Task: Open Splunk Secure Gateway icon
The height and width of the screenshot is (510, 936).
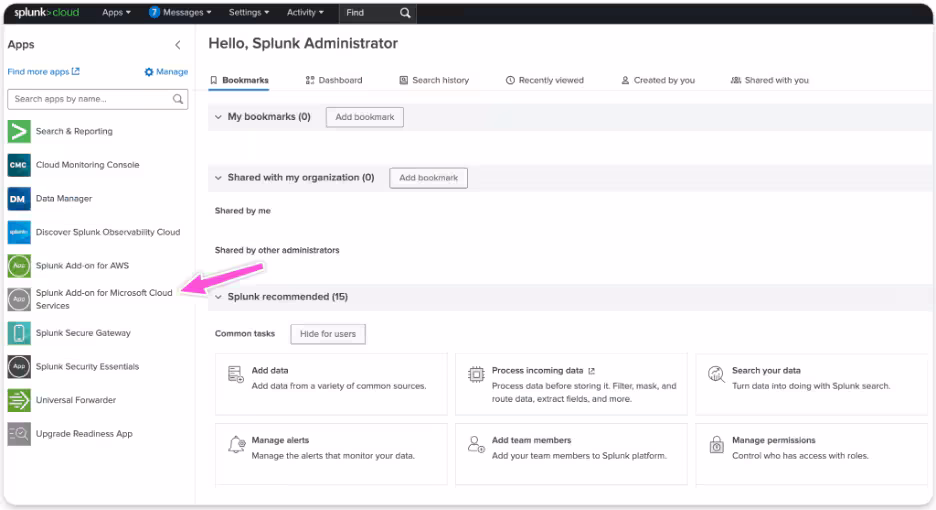Action: (19, 333)
